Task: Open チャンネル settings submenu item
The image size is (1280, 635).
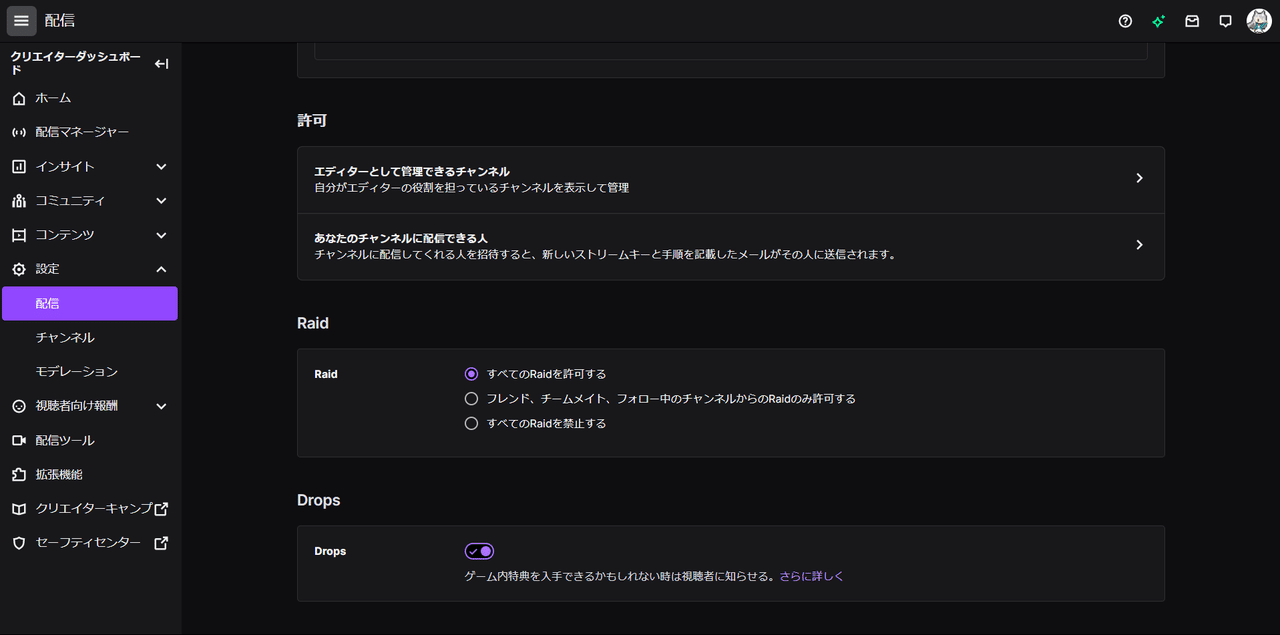Action: (x=65, y=337)
